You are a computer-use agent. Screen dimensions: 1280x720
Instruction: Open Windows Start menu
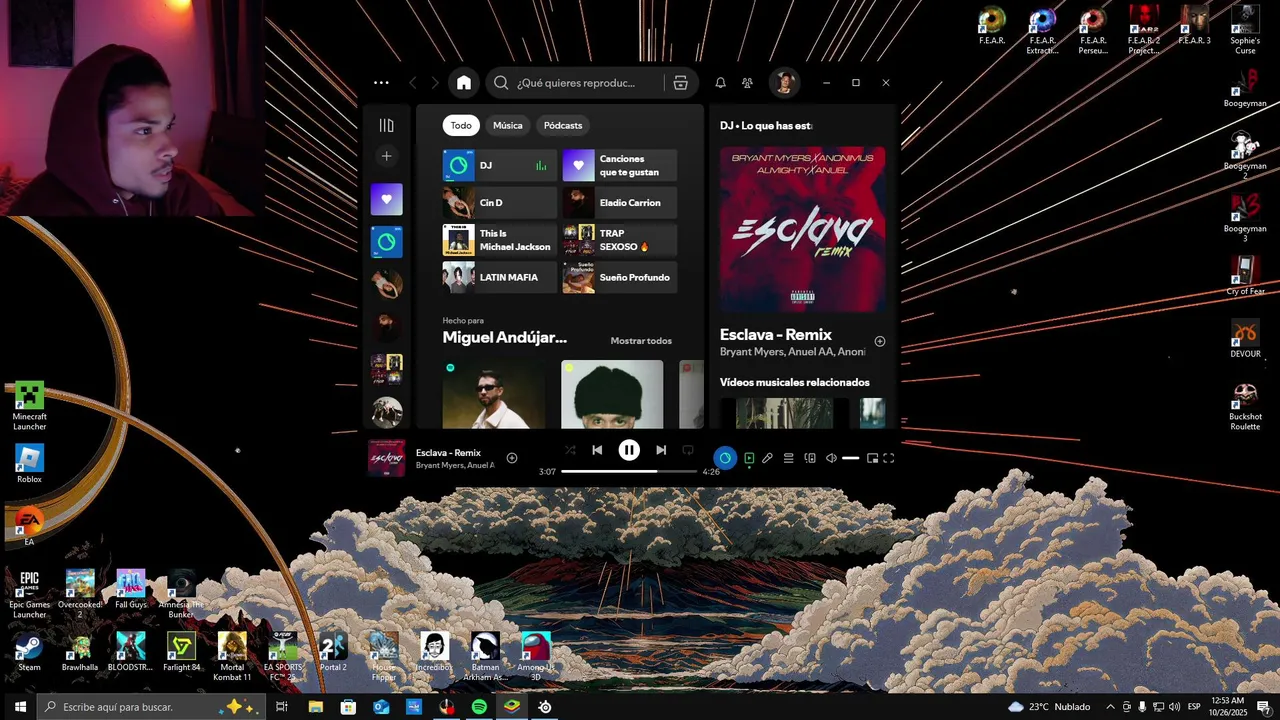click(19, 707)
